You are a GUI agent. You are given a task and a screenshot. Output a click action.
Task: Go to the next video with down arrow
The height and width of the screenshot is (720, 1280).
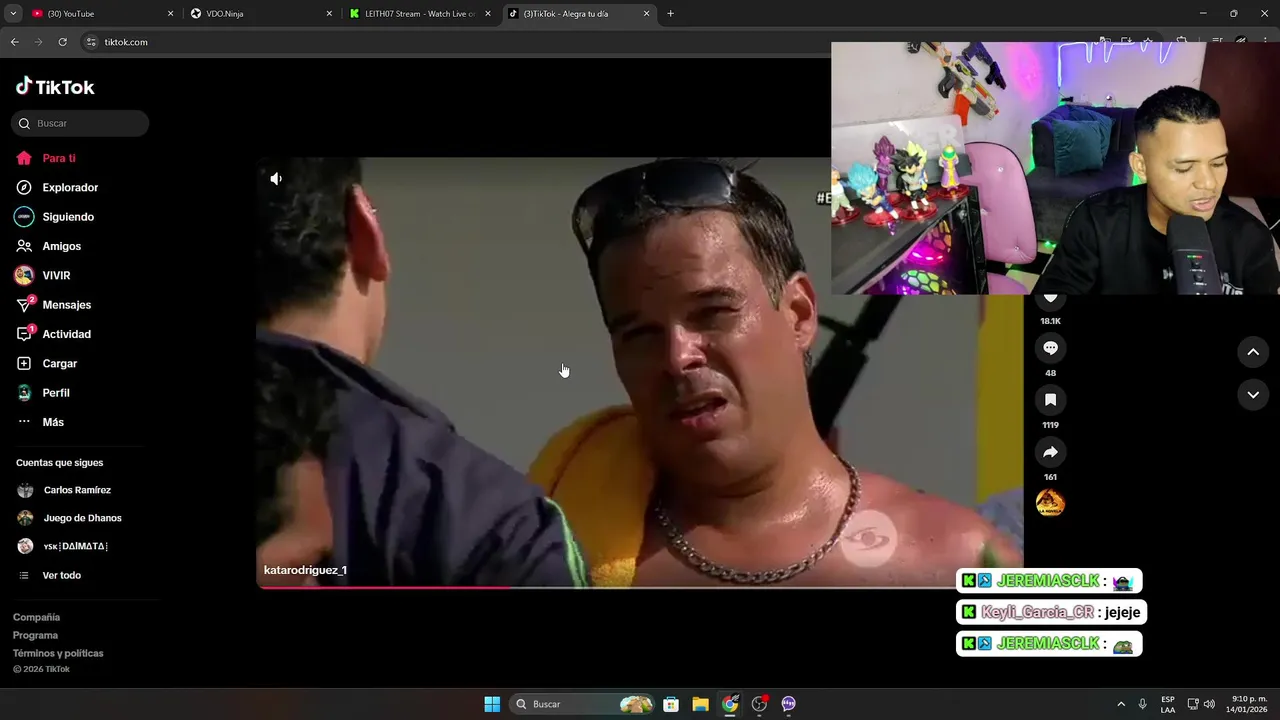[x=1253, y=395]
